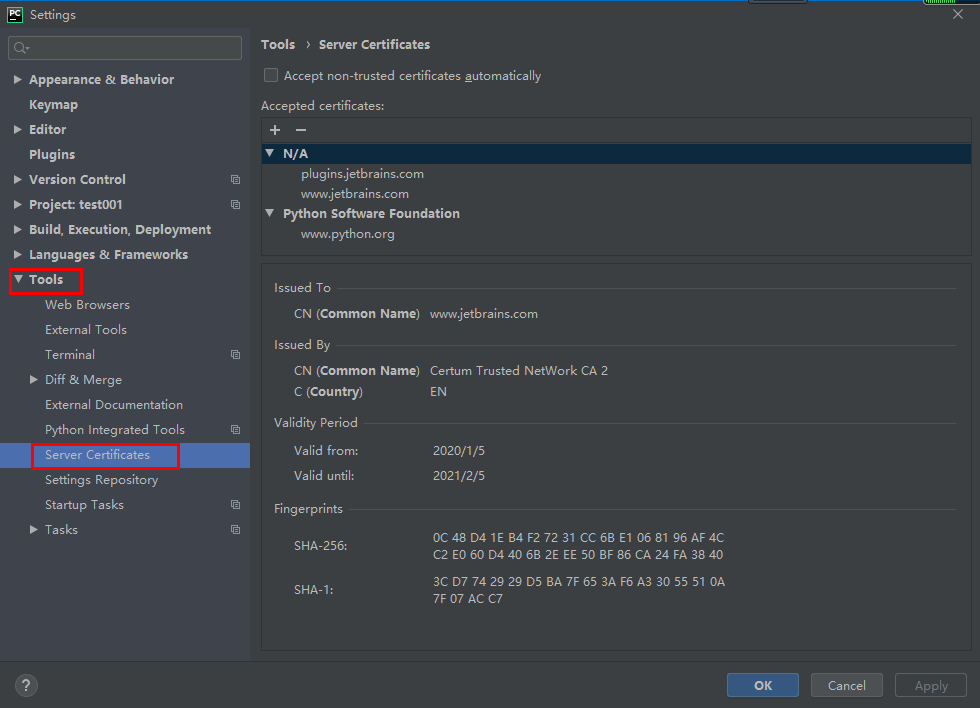The height and width of the screenshot is (708, 980).
Task: Open Terminal settings
Action: pyautogui.click(x=70, y=355)
